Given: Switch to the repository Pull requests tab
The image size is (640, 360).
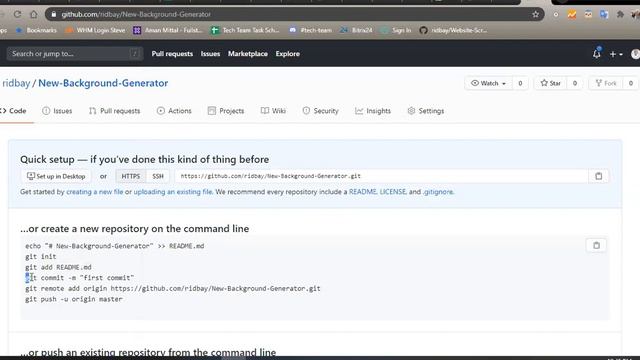Looking at the screenshot, I should [114, 111].
